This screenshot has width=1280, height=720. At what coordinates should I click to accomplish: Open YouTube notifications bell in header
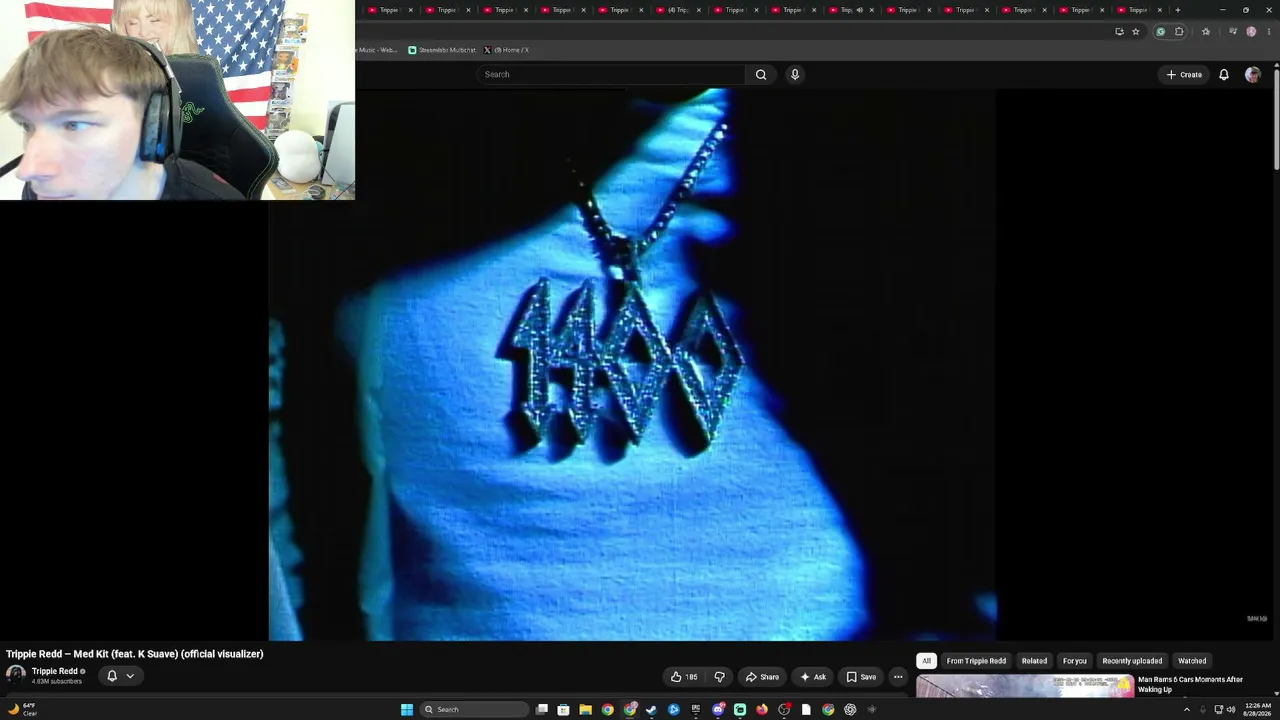click(1223, 74)
